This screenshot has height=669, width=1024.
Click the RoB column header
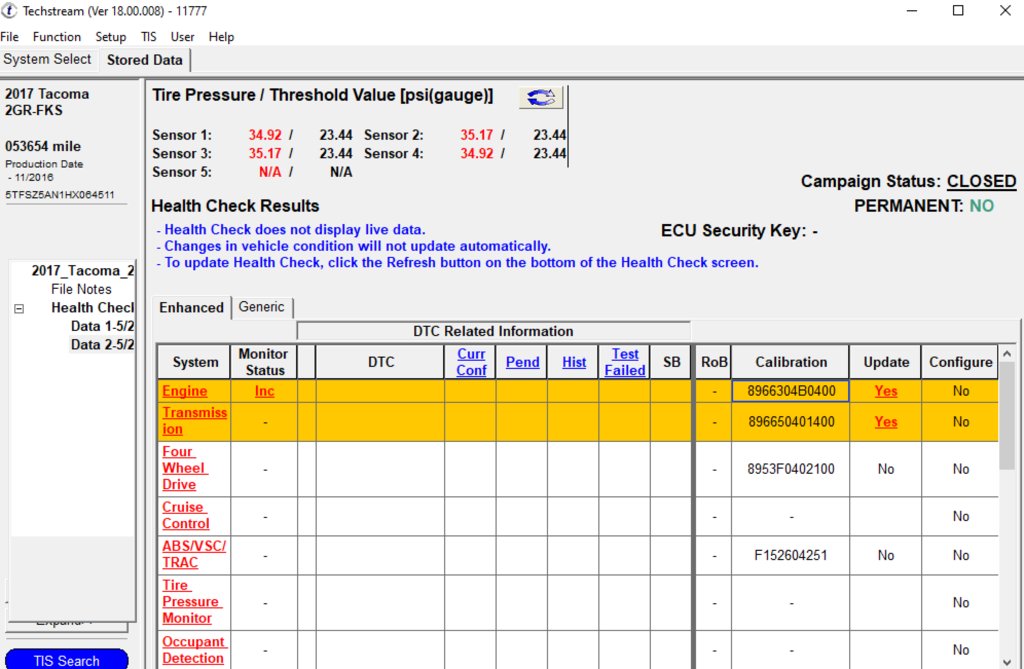(714, 362)
